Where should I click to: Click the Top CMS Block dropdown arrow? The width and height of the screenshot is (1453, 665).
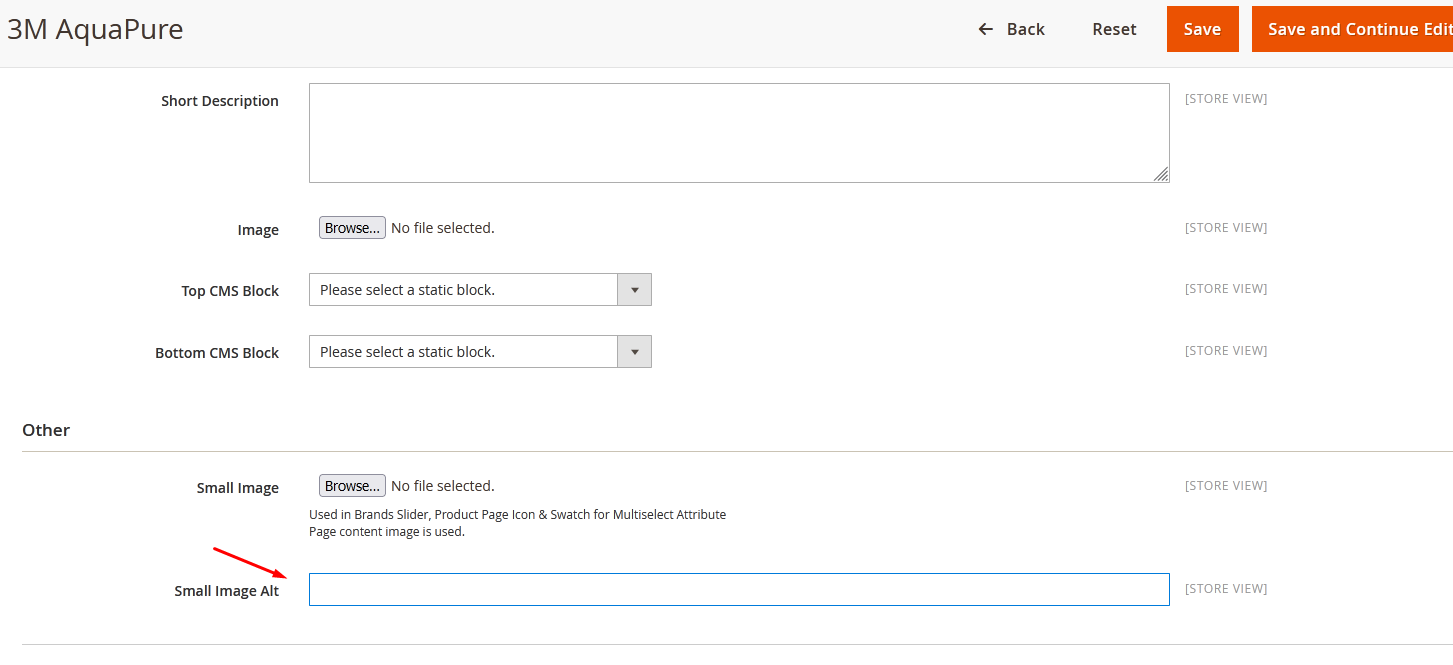tap(635, 290)
